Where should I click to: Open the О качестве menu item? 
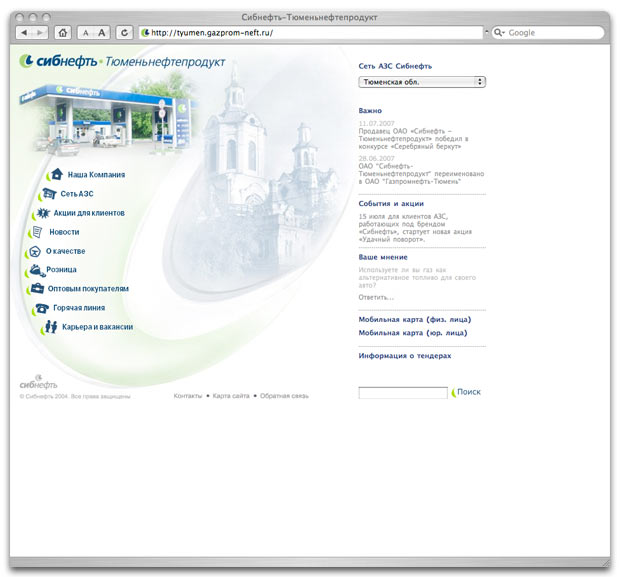point(65,251)
